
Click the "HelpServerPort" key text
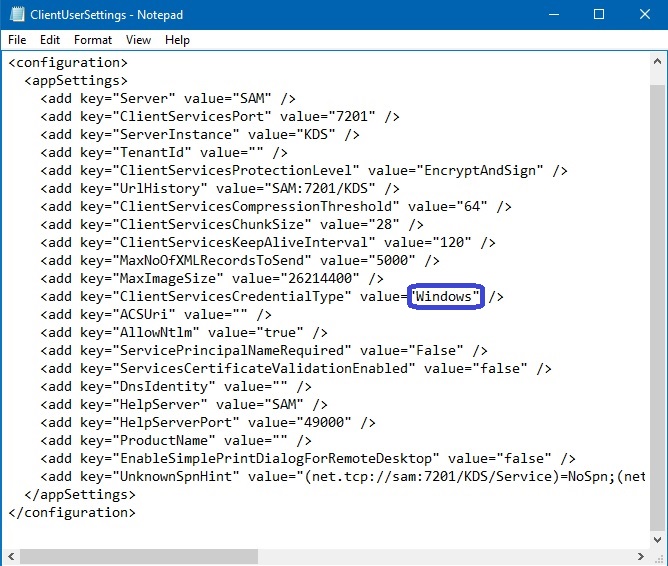(x=176, y=422)
